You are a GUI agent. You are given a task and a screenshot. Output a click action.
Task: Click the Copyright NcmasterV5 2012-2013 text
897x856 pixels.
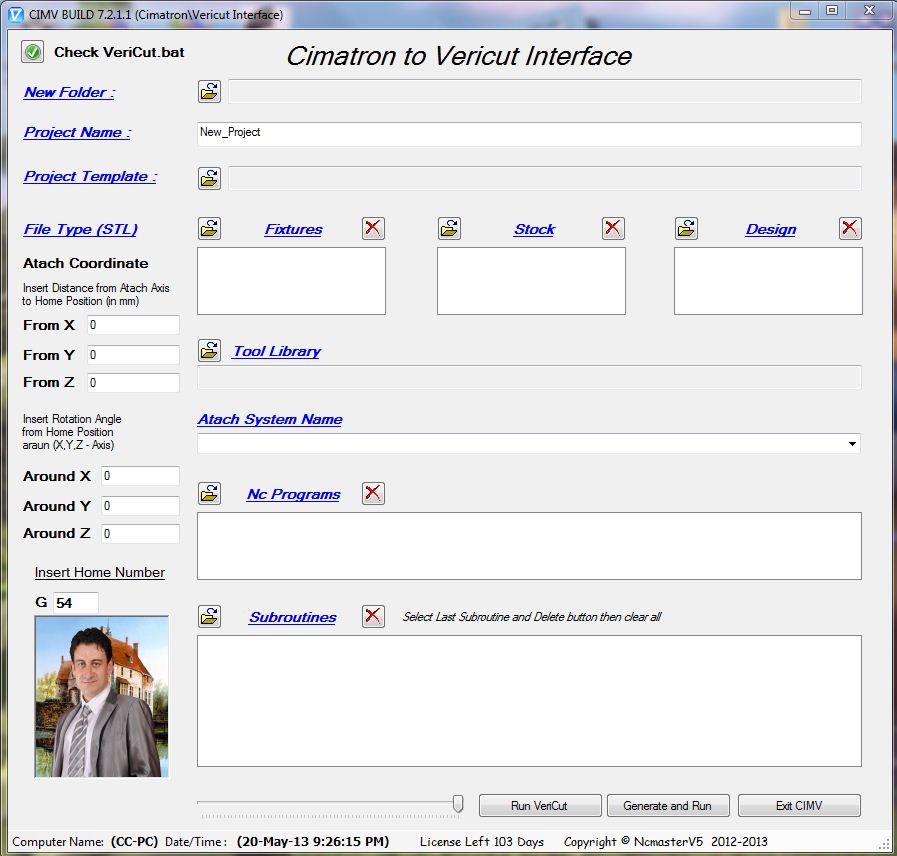pos(666,842)
